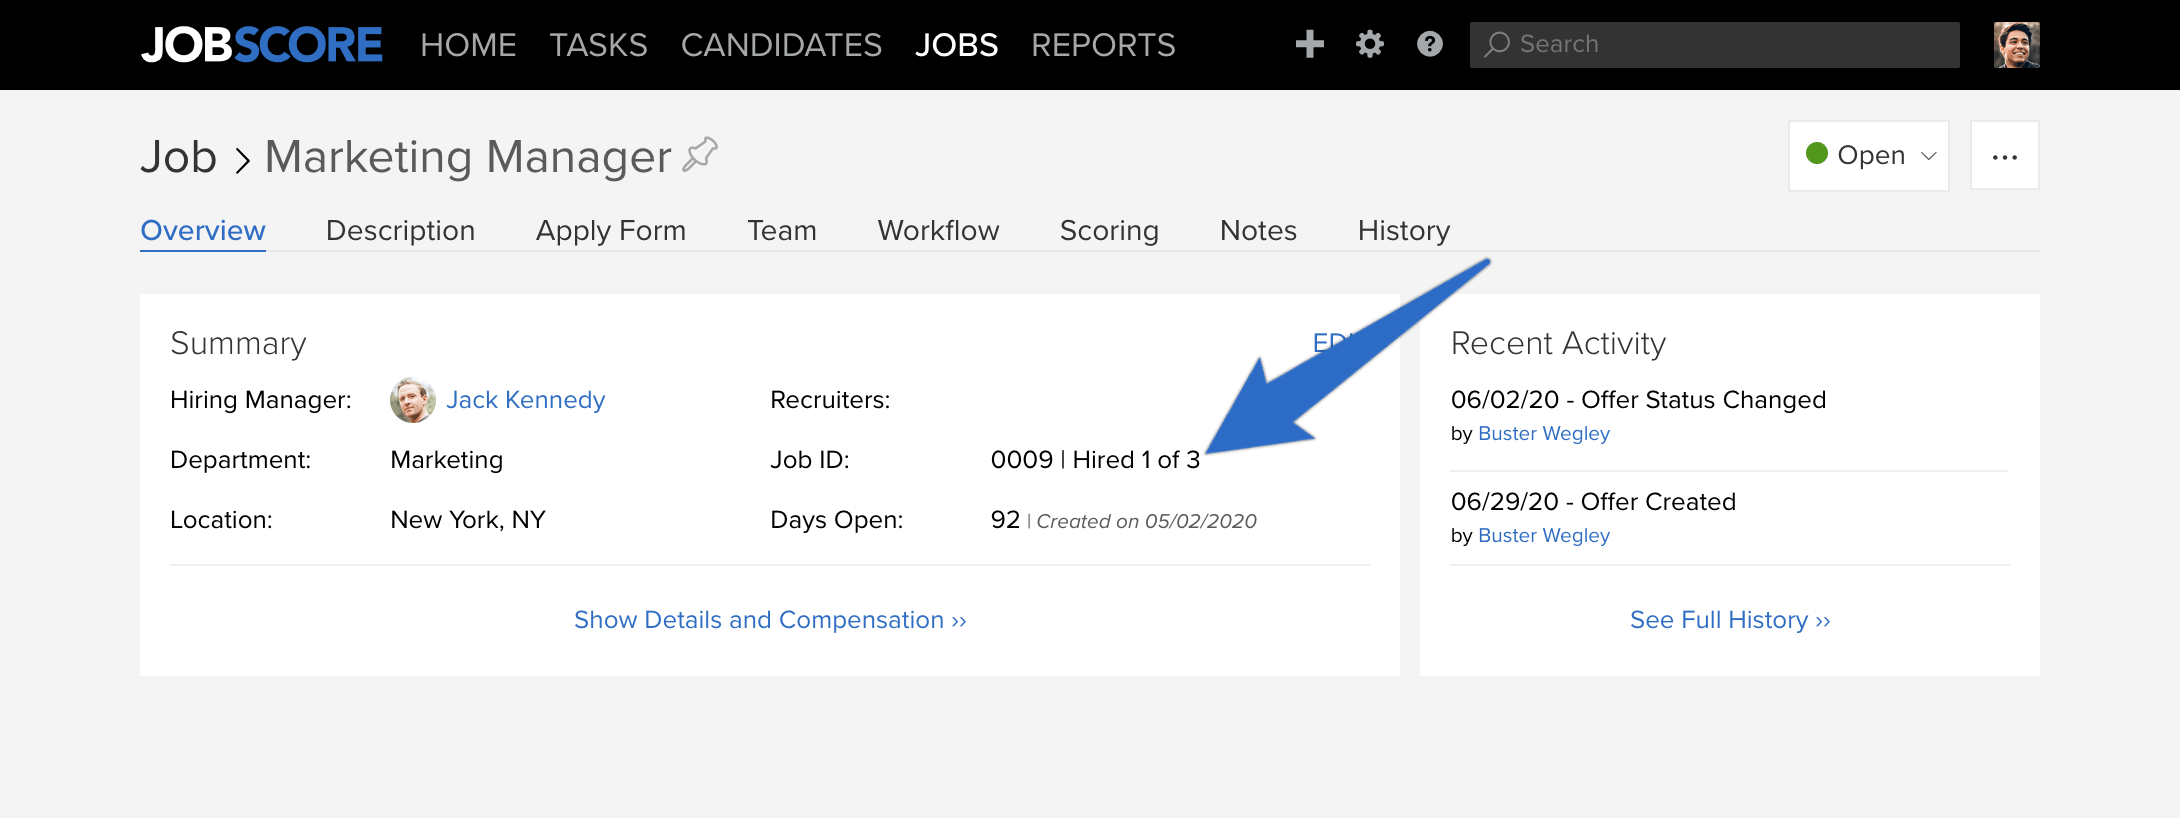This screenshot has height=818, width=2180.
Task: Click the 'New York, NY' location value
Action: [468, 520]
